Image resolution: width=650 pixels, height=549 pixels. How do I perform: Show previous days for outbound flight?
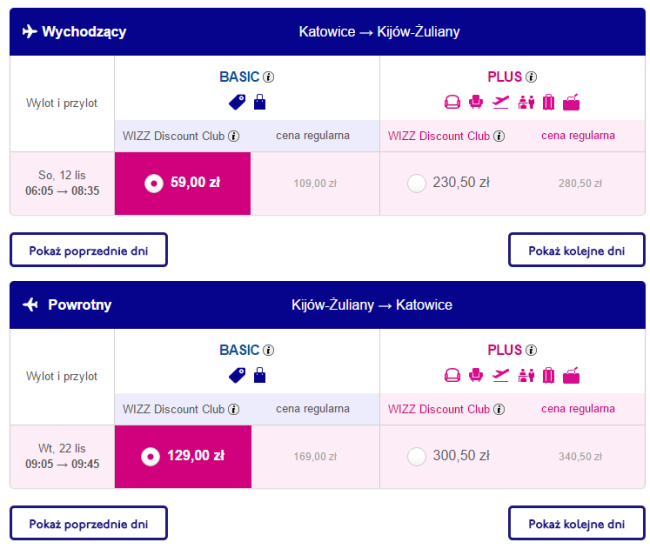89,250
